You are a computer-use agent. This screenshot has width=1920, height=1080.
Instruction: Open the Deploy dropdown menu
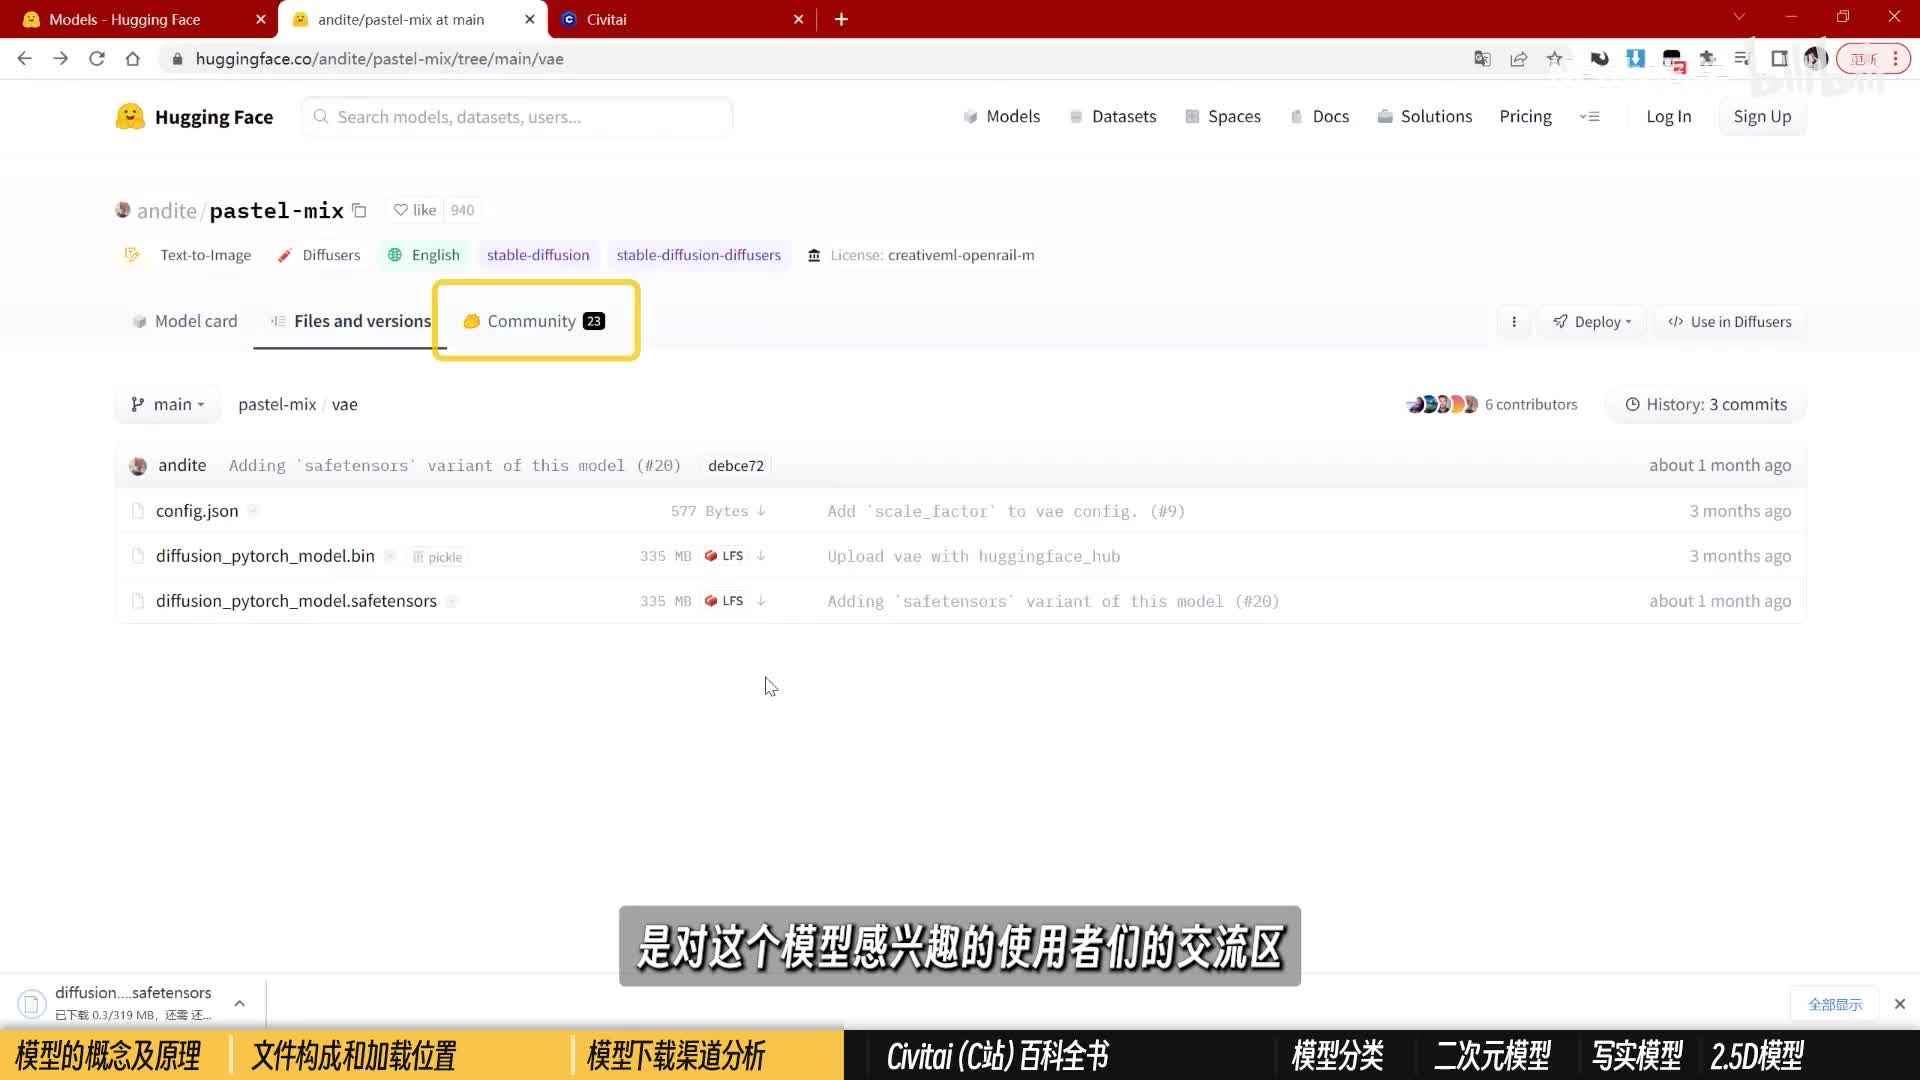pos(1592,322)
